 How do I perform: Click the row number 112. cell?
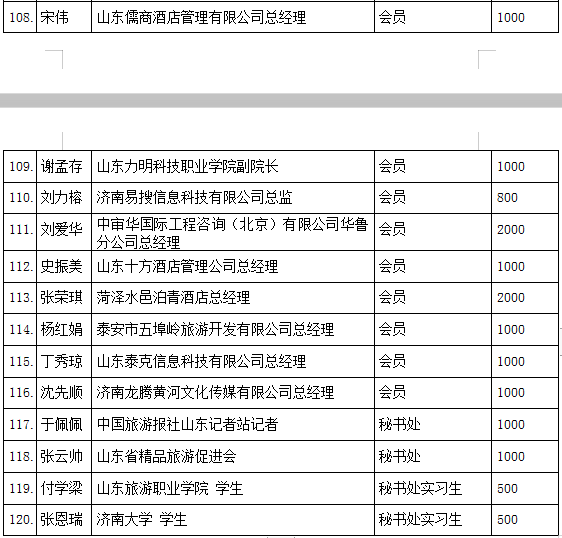pyautogui.click(x=20, y=267)
